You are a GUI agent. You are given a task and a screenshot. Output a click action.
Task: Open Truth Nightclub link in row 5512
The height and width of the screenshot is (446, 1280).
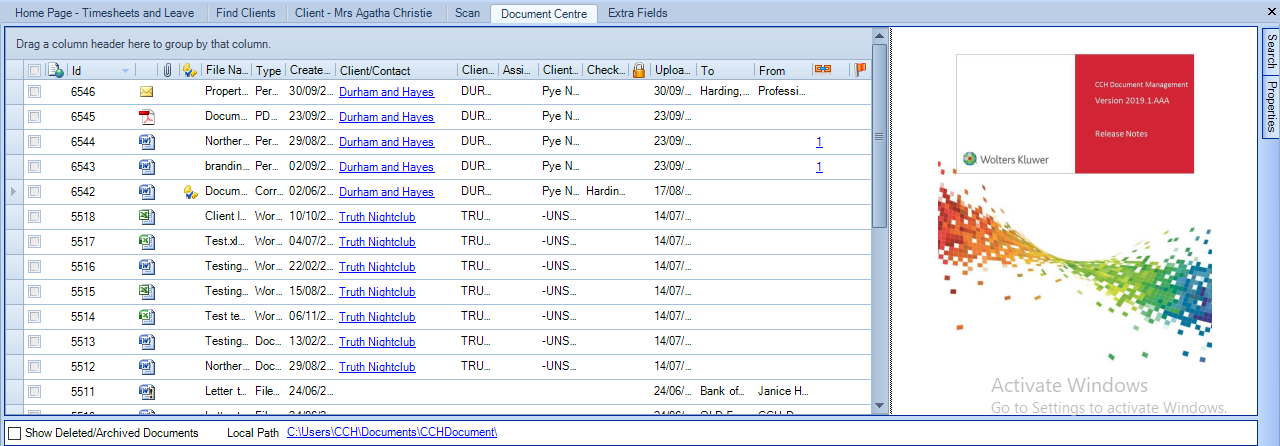click(377, 366)
